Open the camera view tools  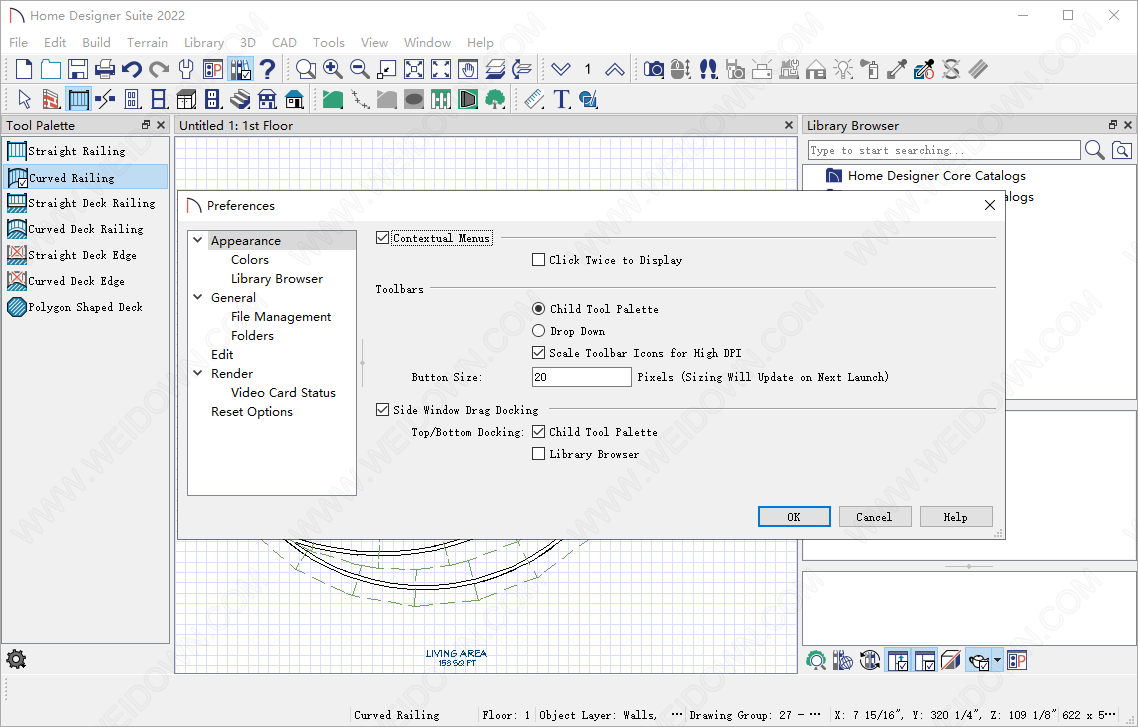coord(654,70)
